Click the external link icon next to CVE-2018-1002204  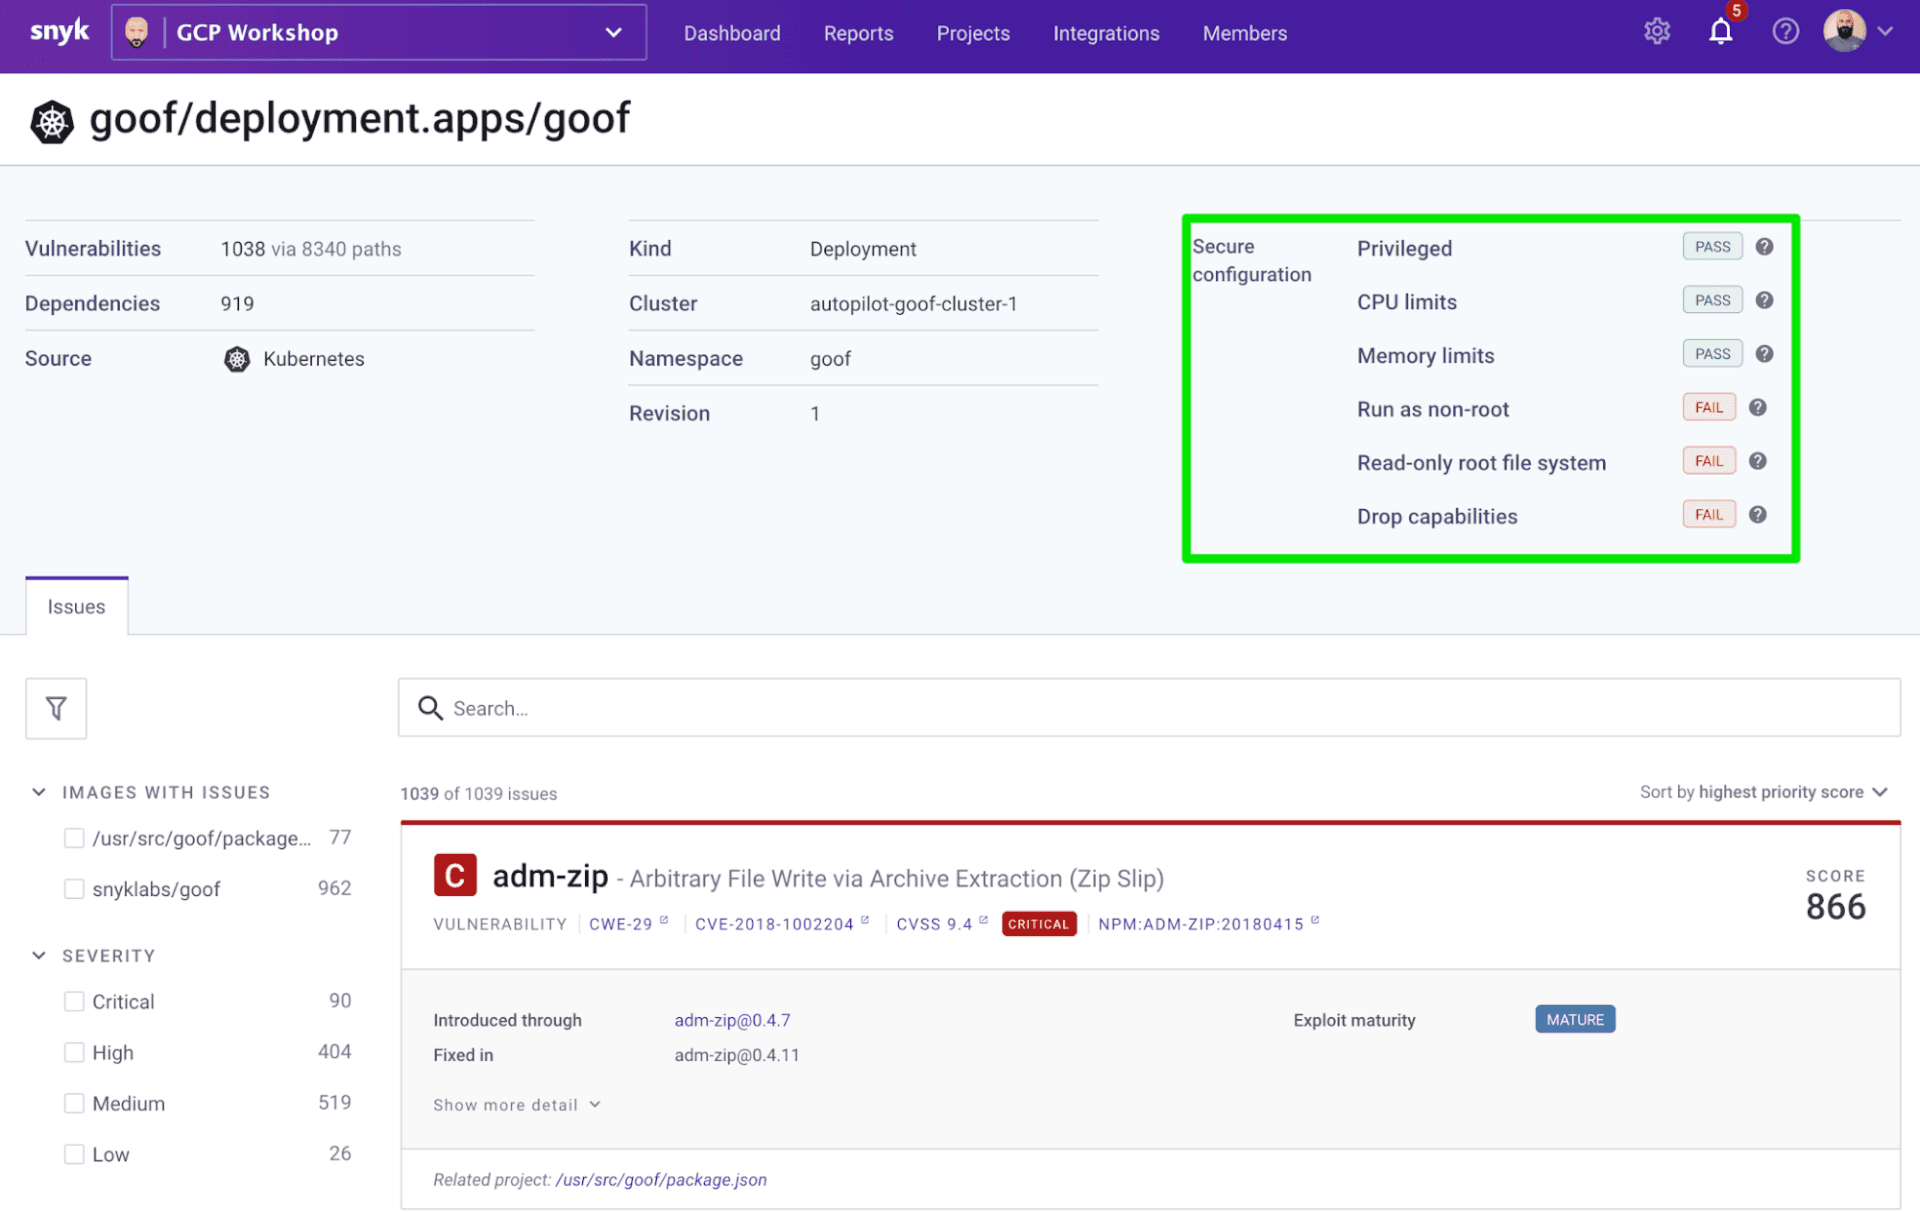pos(865,920)
